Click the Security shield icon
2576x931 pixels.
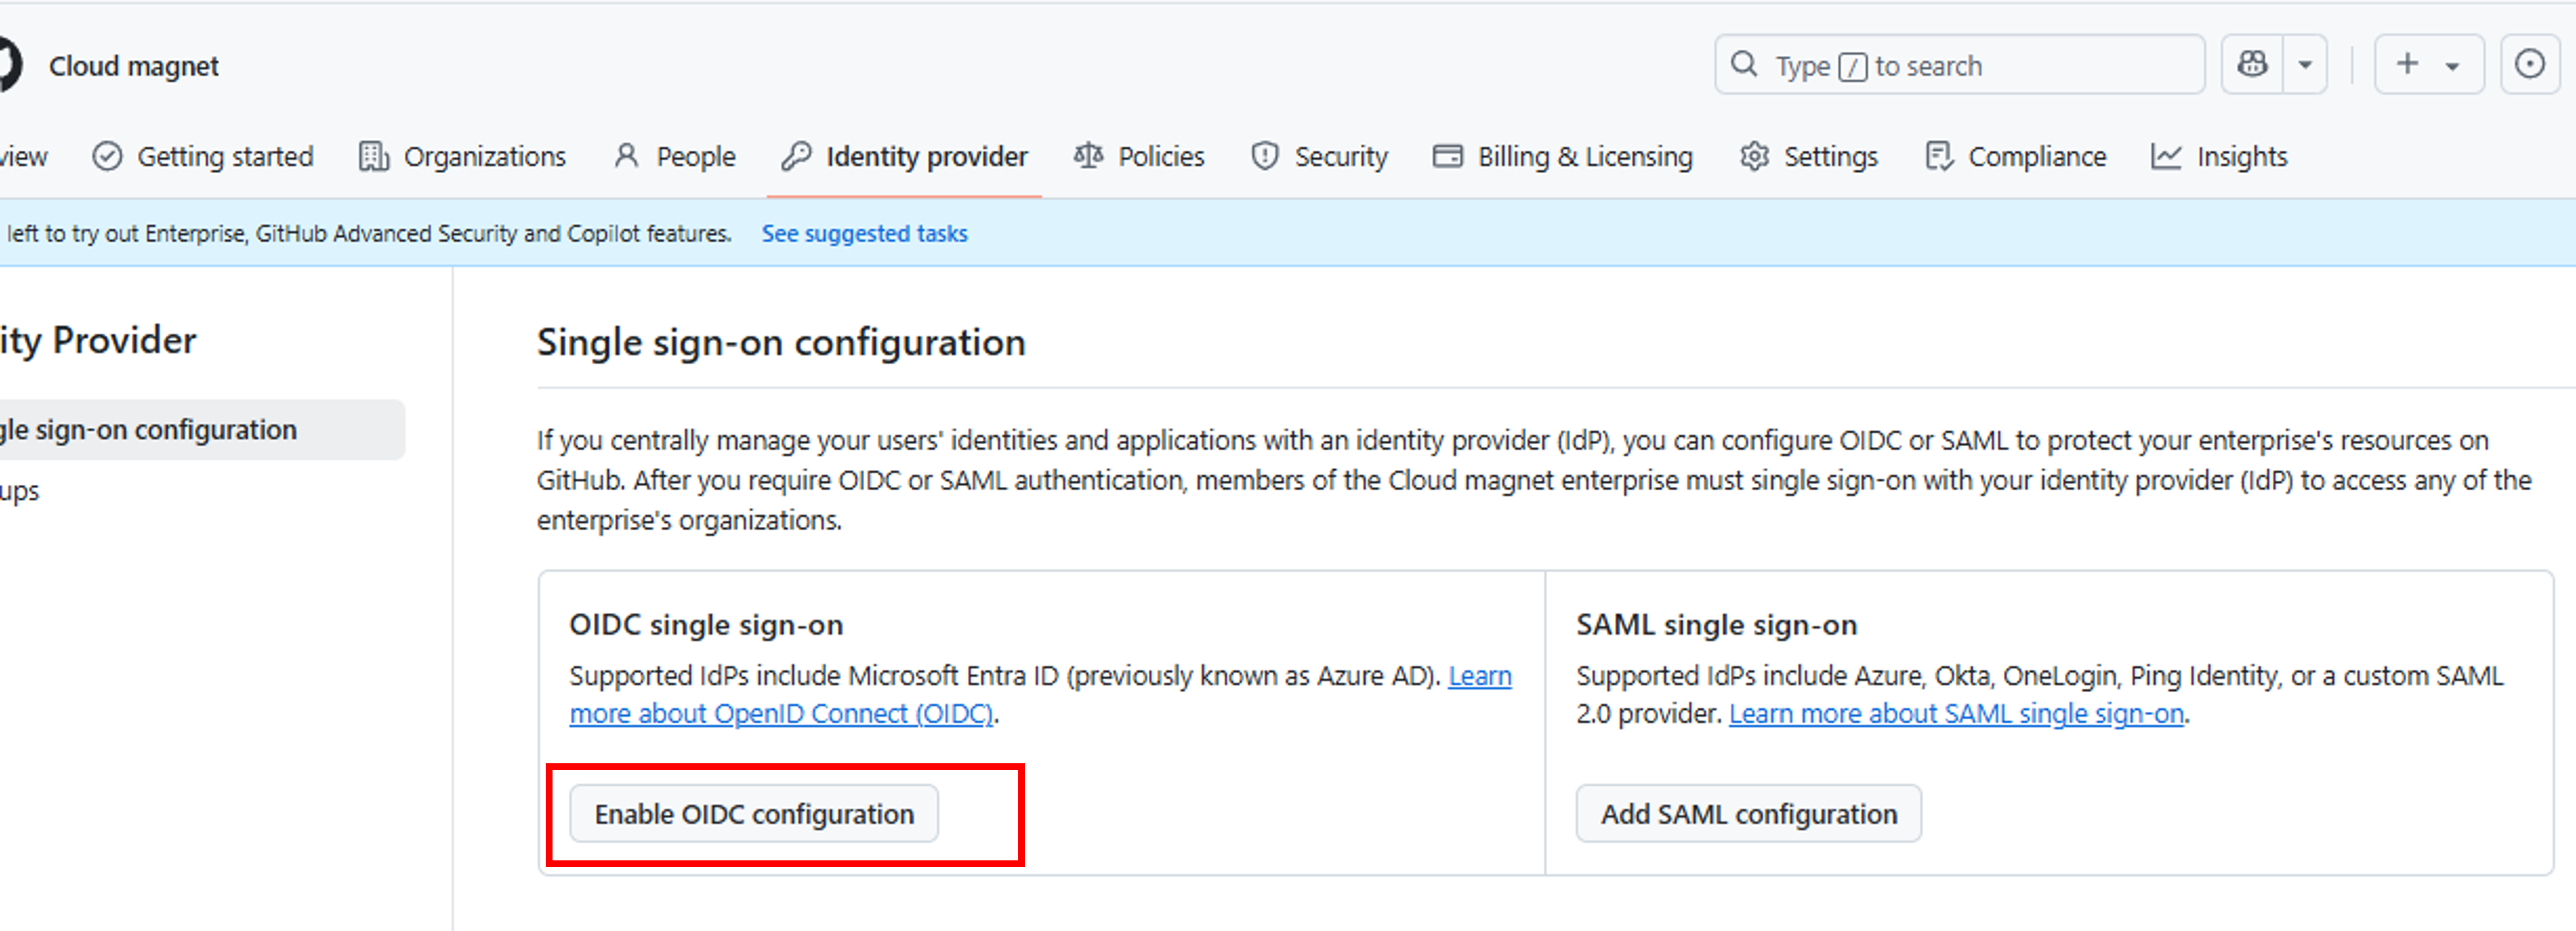(1264, 157)
